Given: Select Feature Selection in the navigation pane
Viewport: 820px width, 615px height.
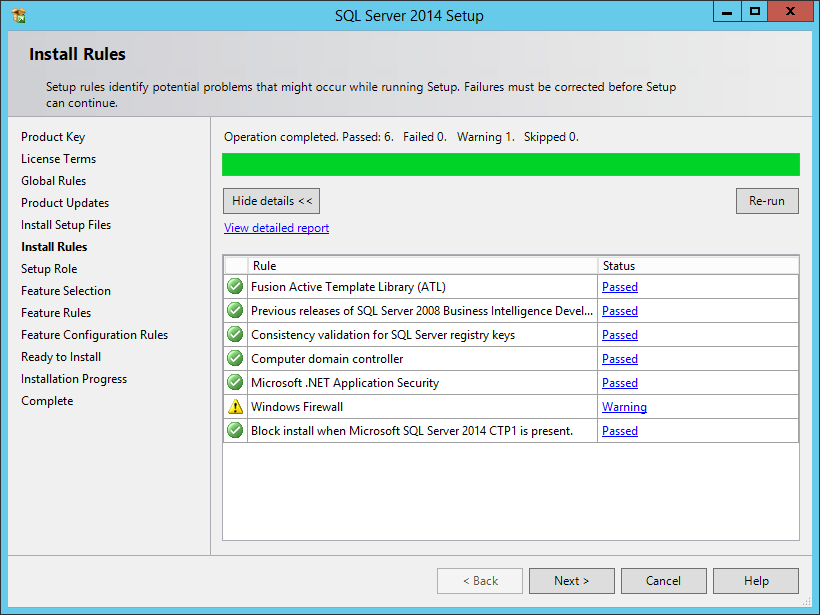Looking at the screenshot, I should coord(66,290).
